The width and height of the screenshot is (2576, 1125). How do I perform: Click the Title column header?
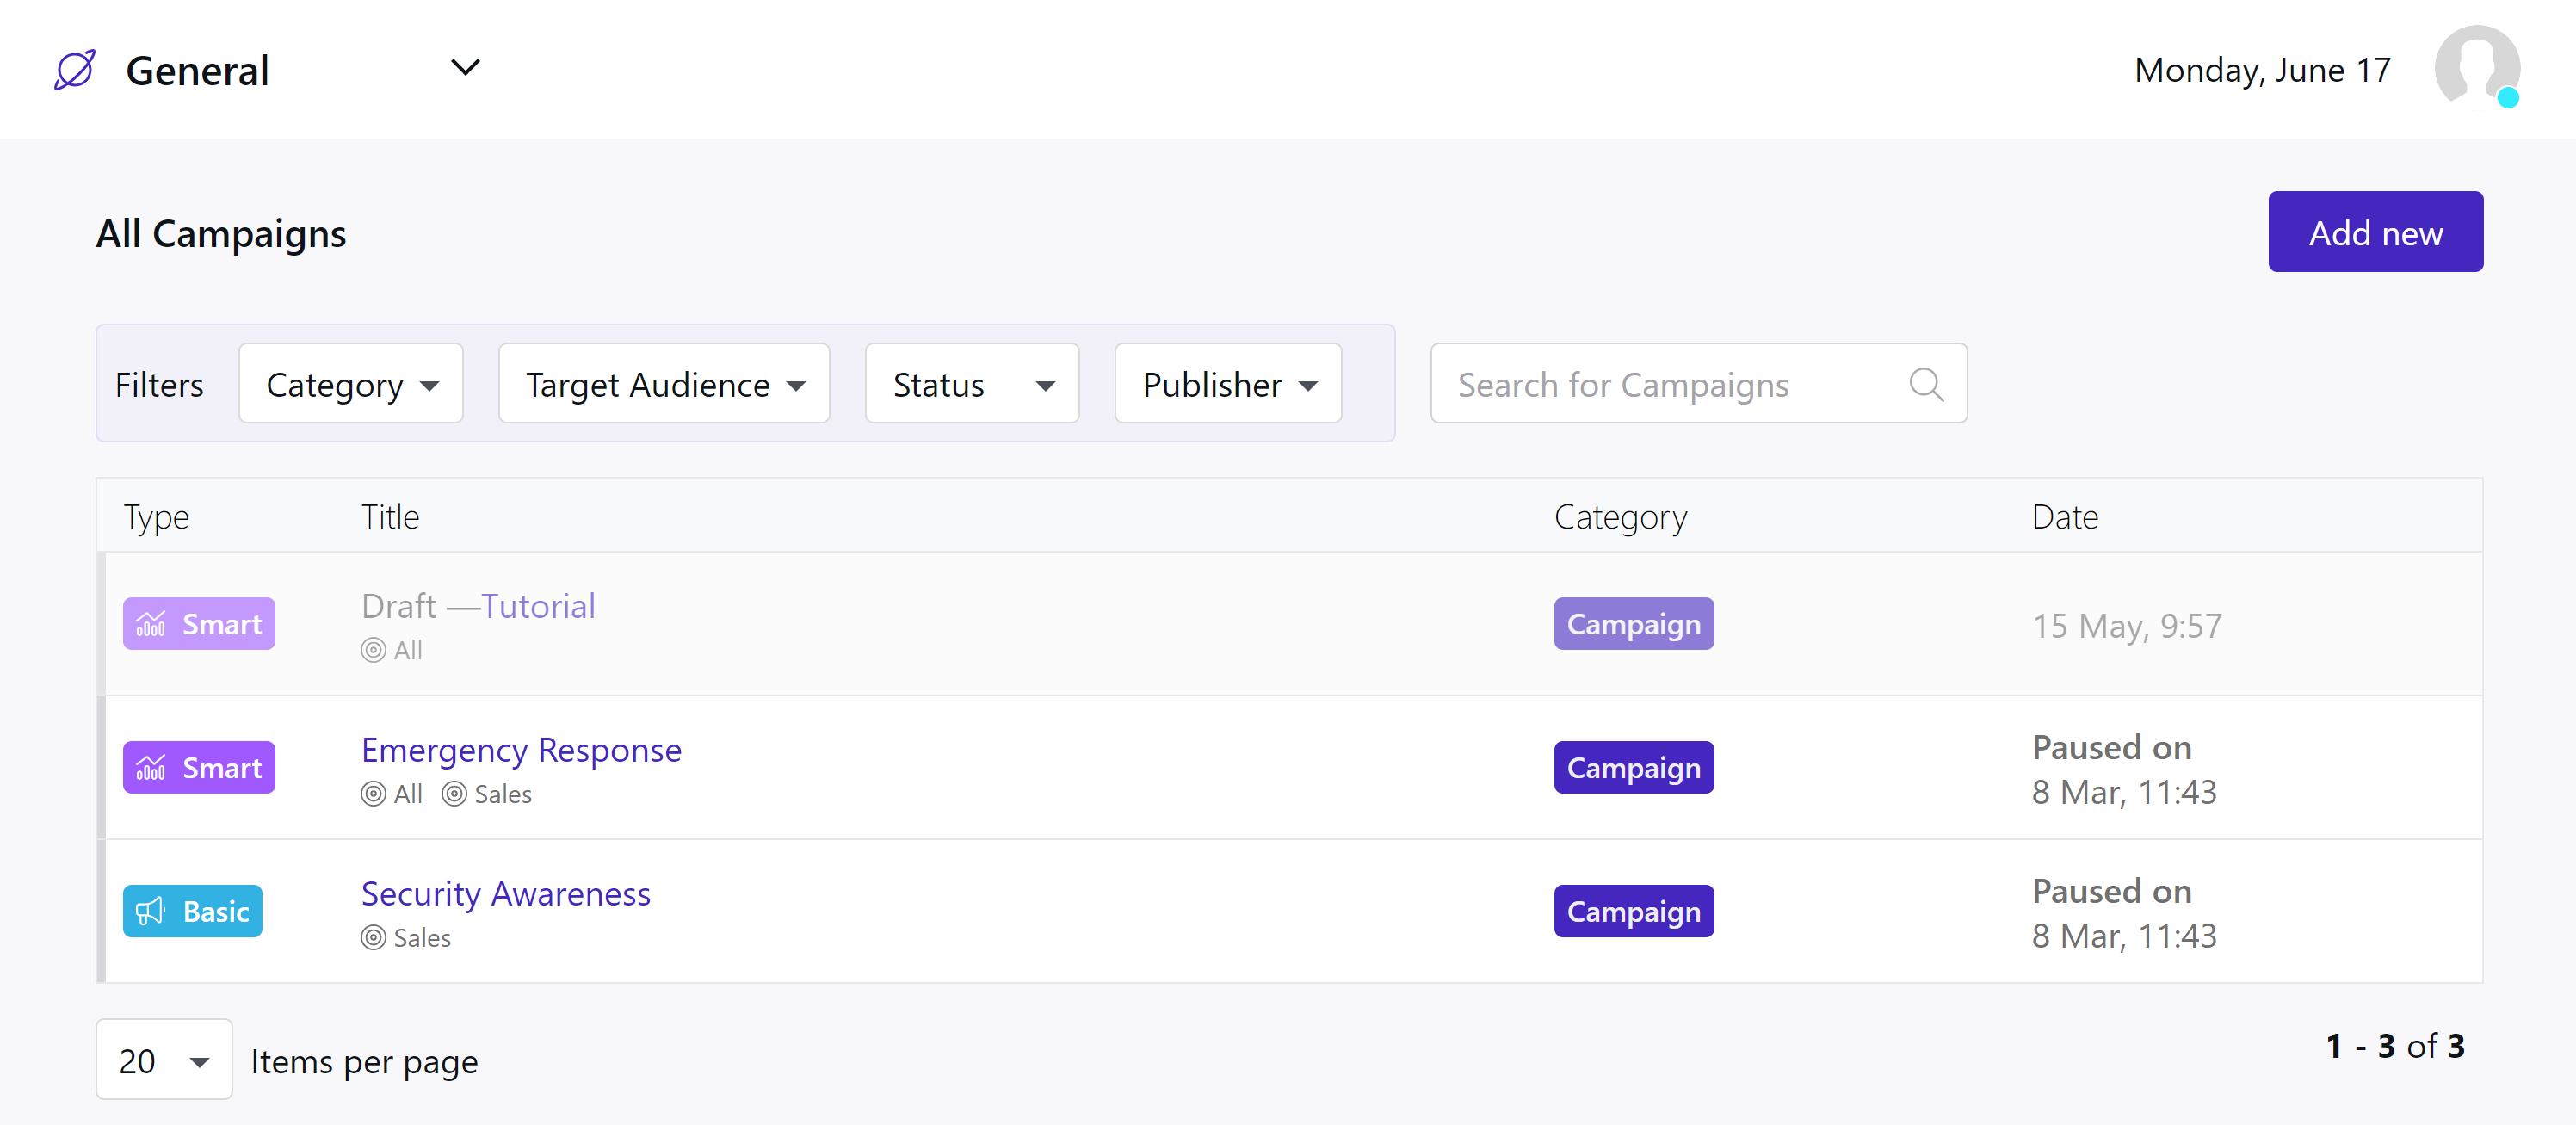[390, 517]
